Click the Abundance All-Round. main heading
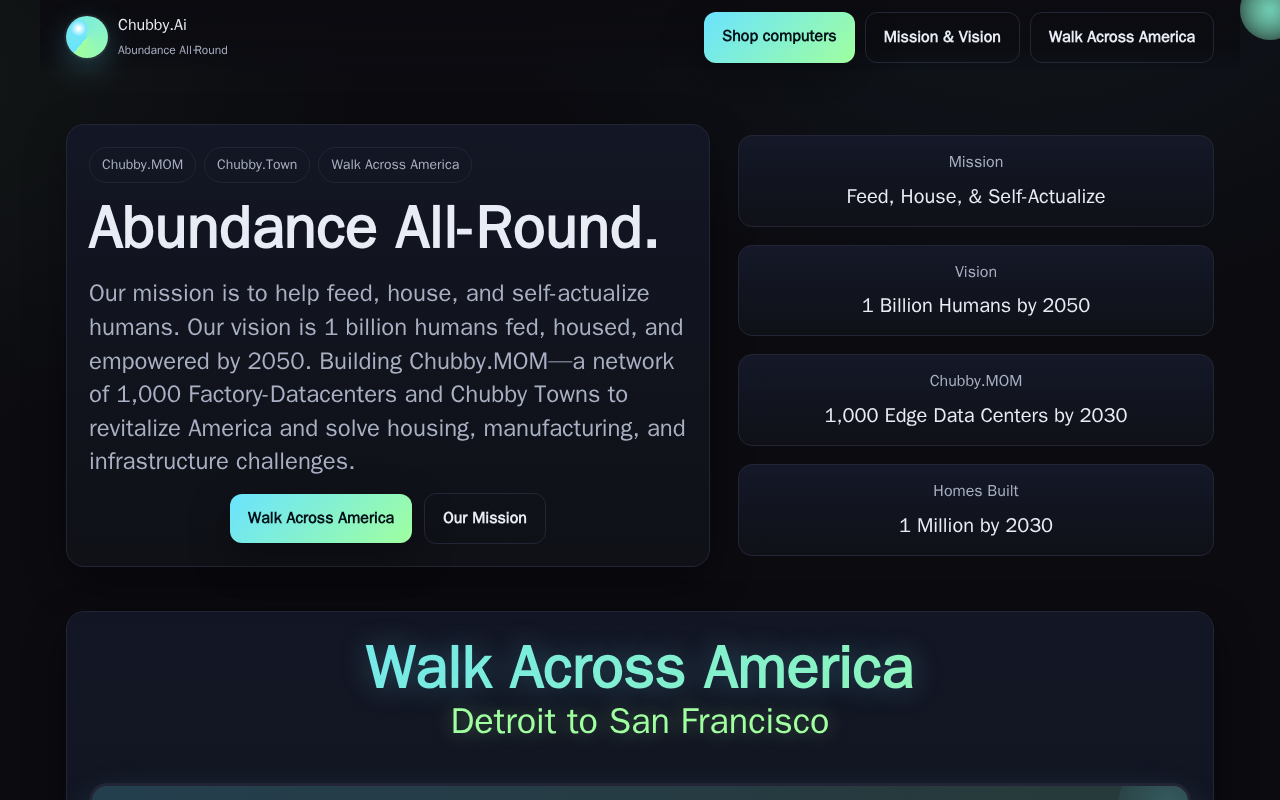The image size is (1280, 800). 374,228
